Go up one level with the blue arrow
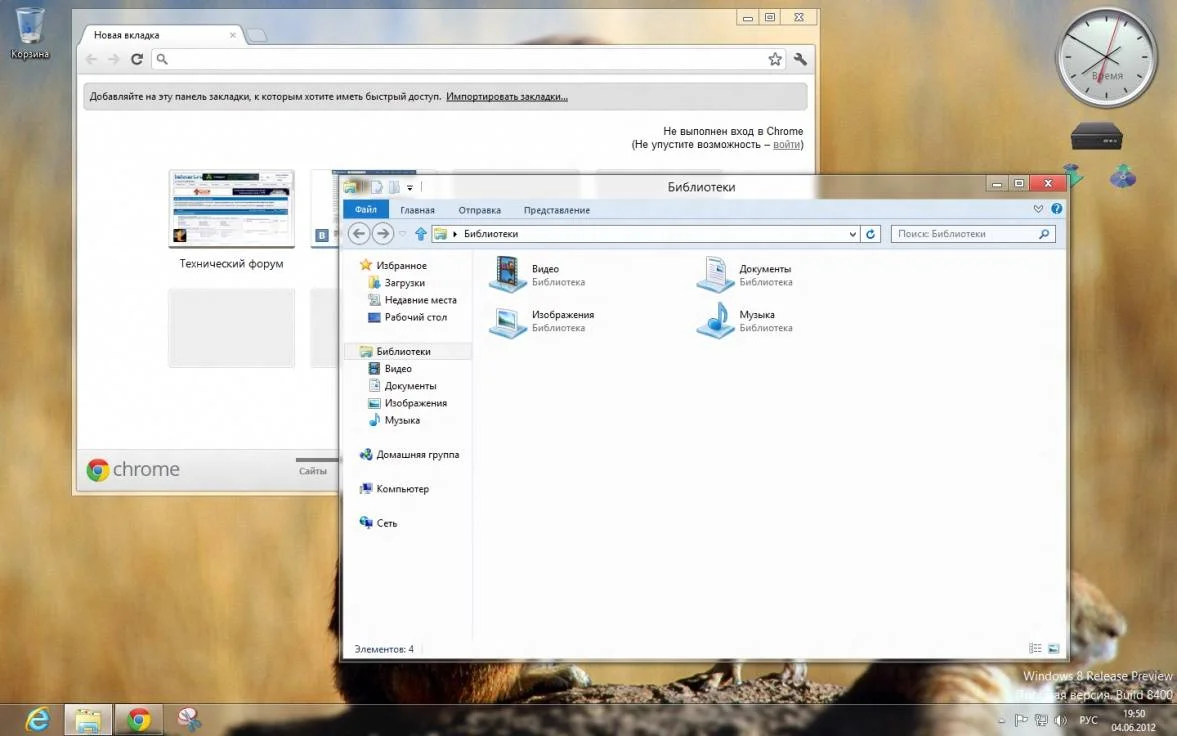1177x736 pixels. point(420,234)
